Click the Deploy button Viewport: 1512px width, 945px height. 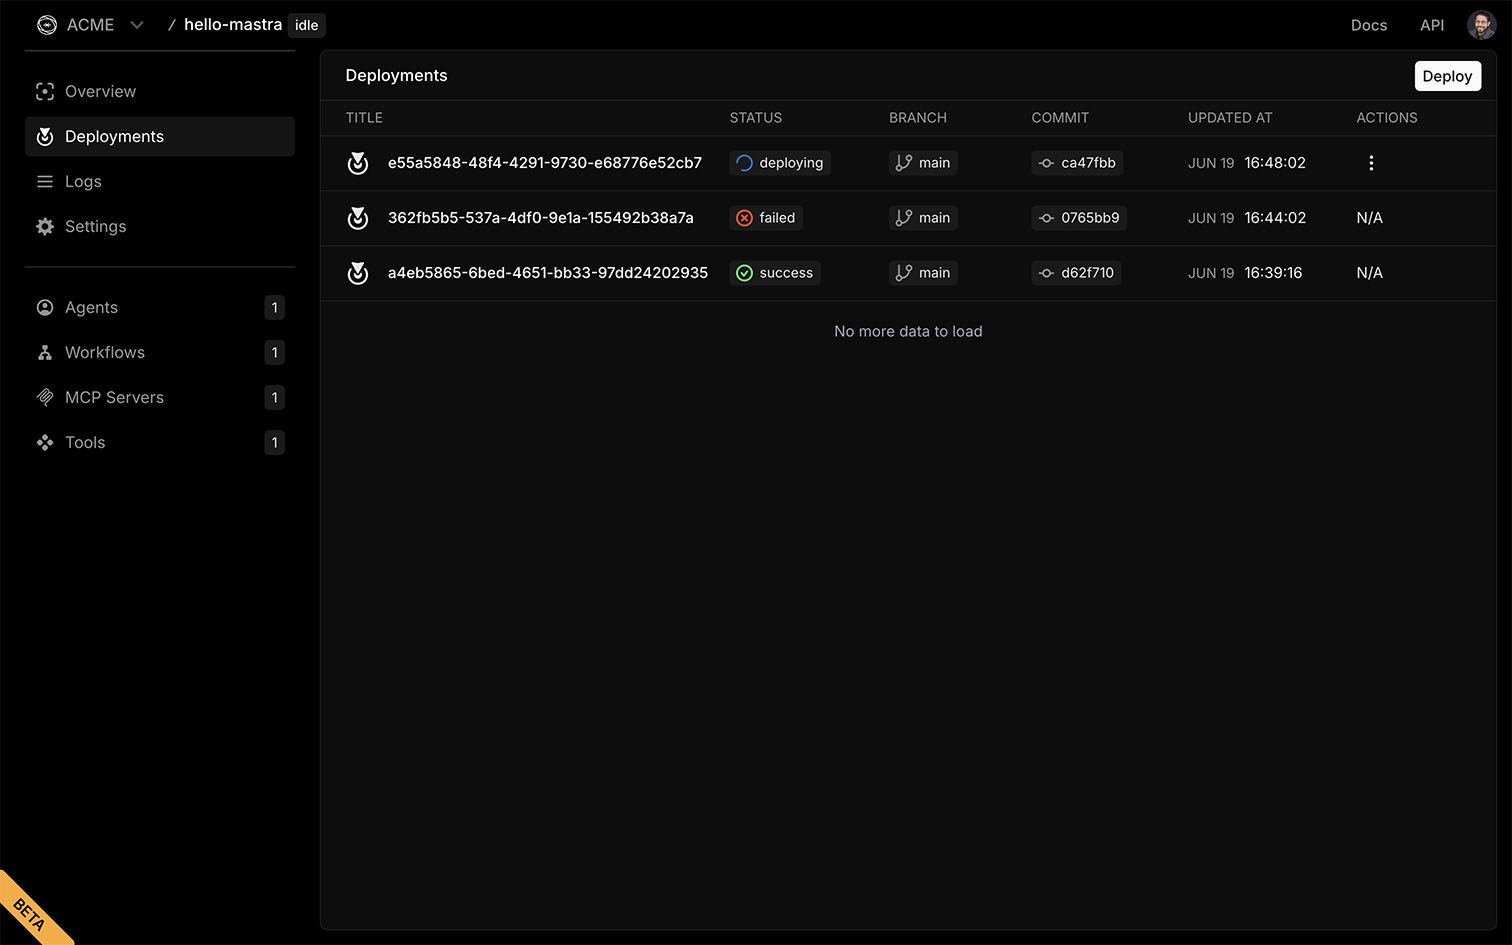[1447, 76]
